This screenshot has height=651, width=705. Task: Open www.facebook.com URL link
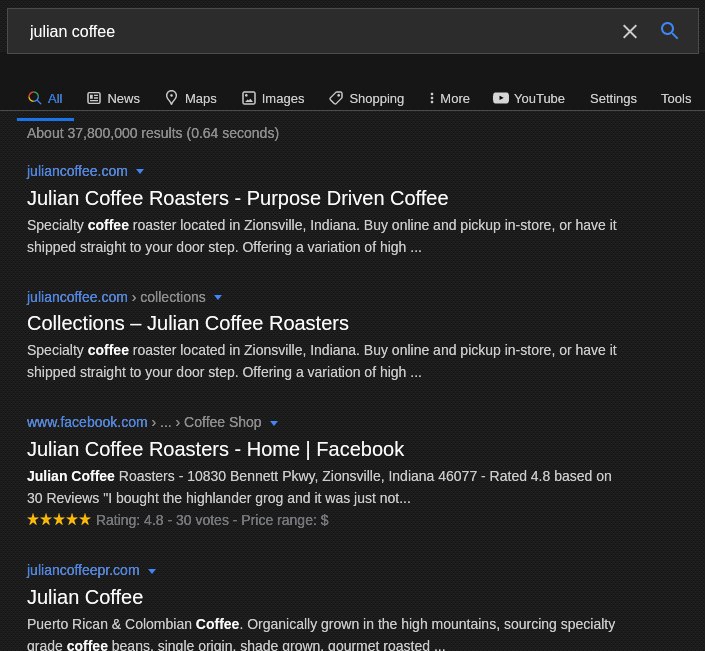click(x=87, y=422)
